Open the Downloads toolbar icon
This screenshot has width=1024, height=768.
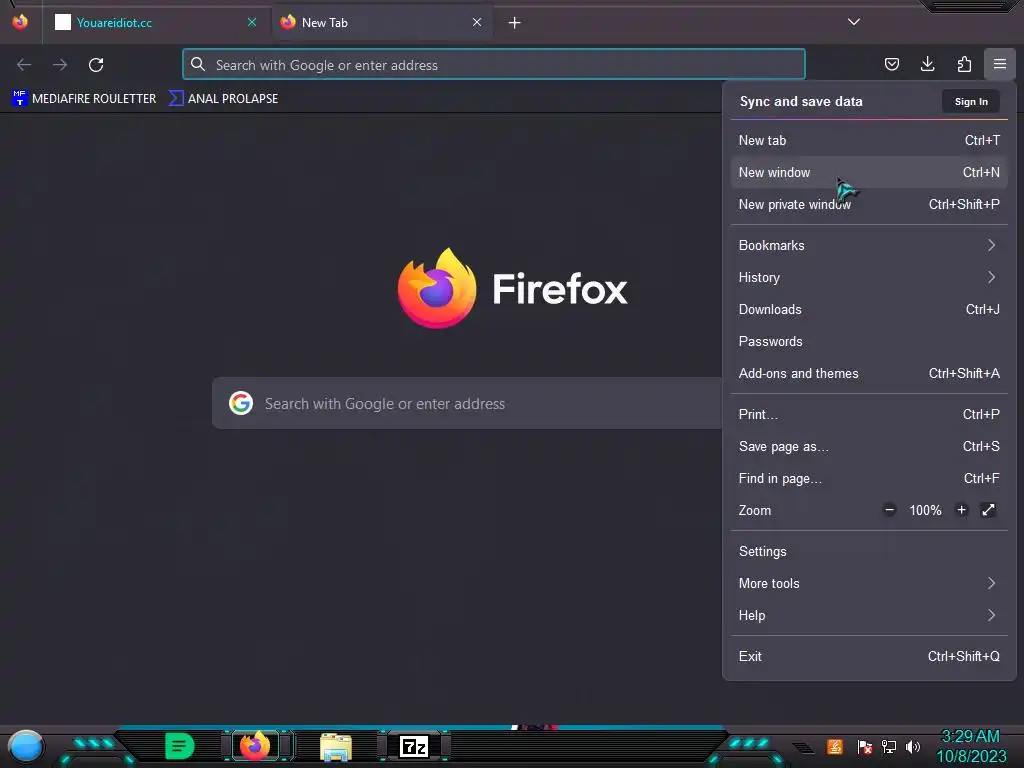click(927, 64)
